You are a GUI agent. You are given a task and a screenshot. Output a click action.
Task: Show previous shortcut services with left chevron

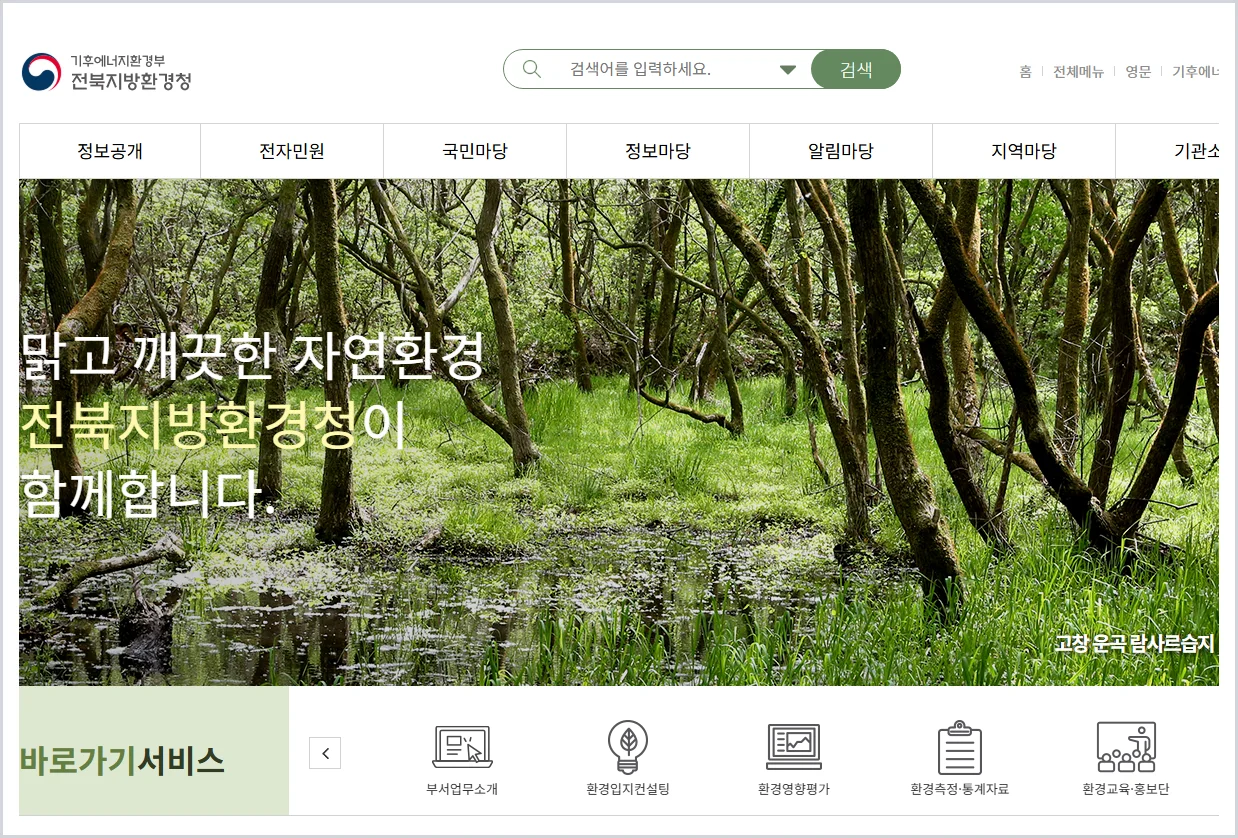(325, 753)
